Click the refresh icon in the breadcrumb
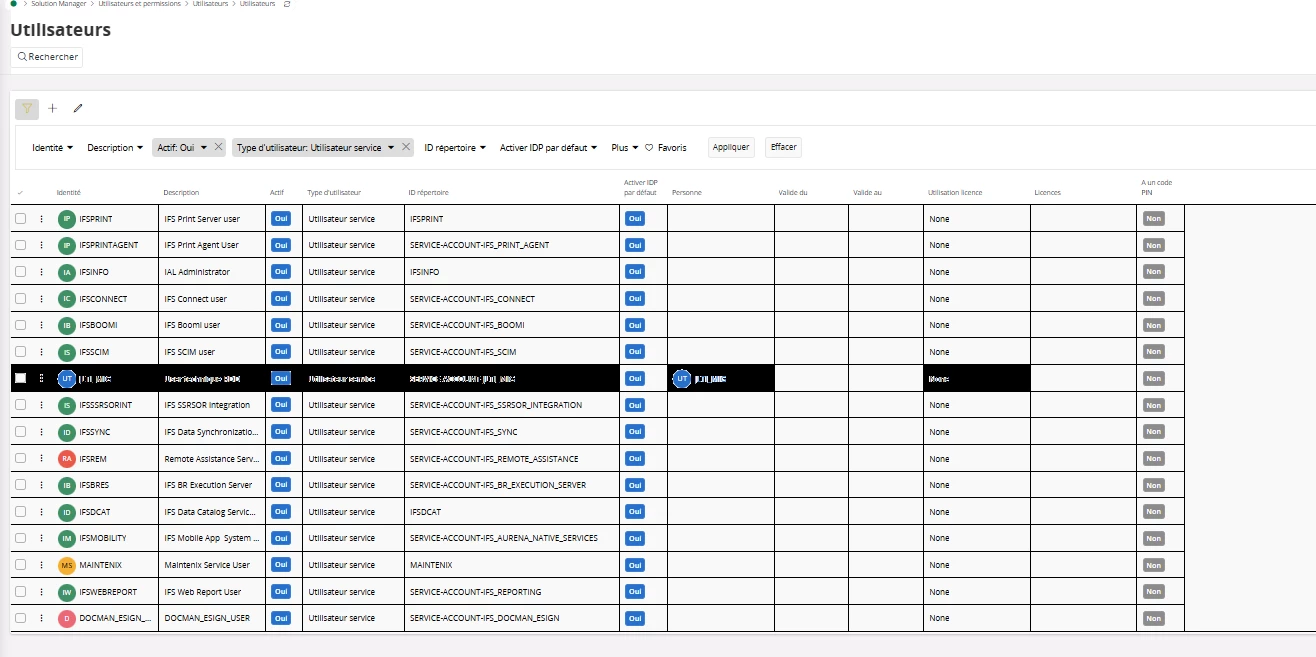 288,4
